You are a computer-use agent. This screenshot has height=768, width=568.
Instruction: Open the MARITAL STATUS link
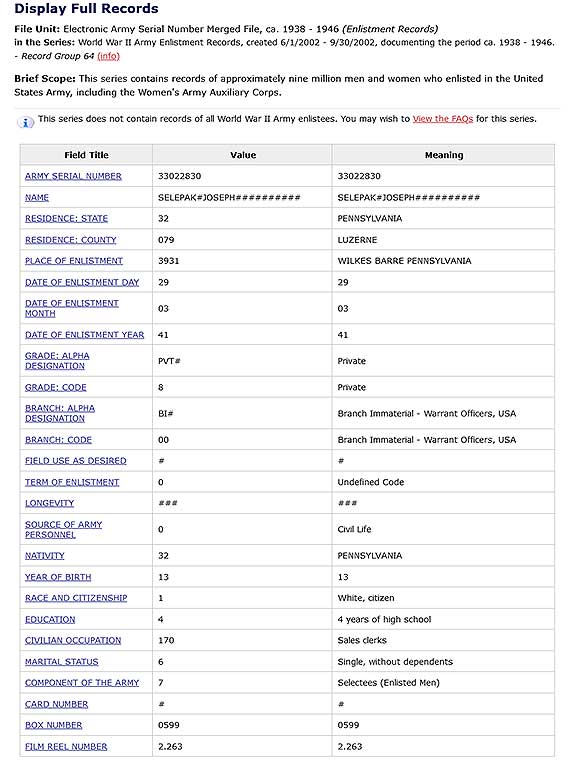61,662
